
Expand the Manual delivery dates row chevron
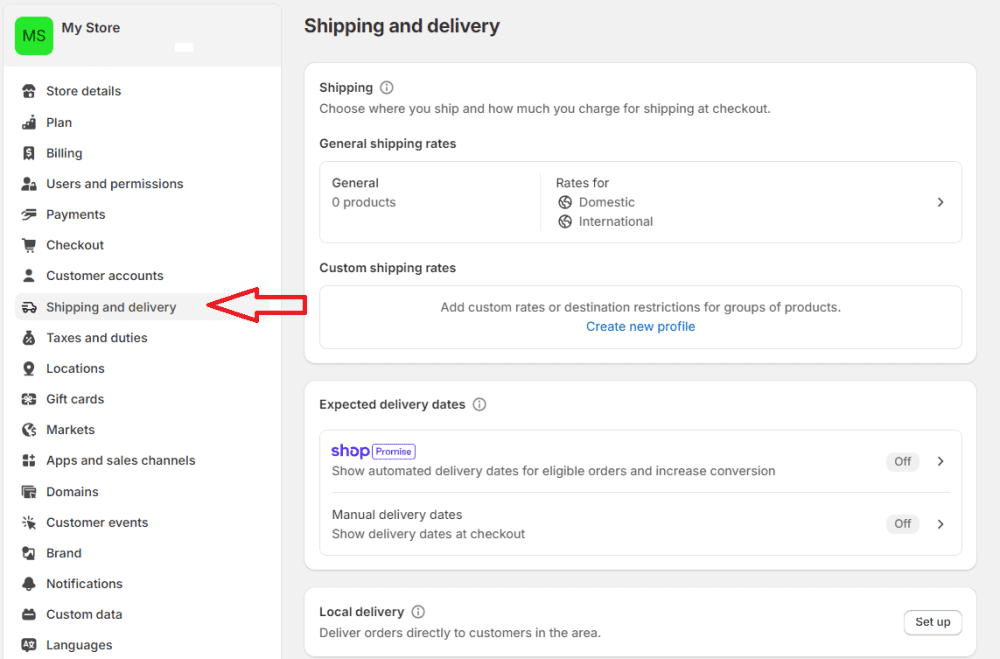point(939,523)
